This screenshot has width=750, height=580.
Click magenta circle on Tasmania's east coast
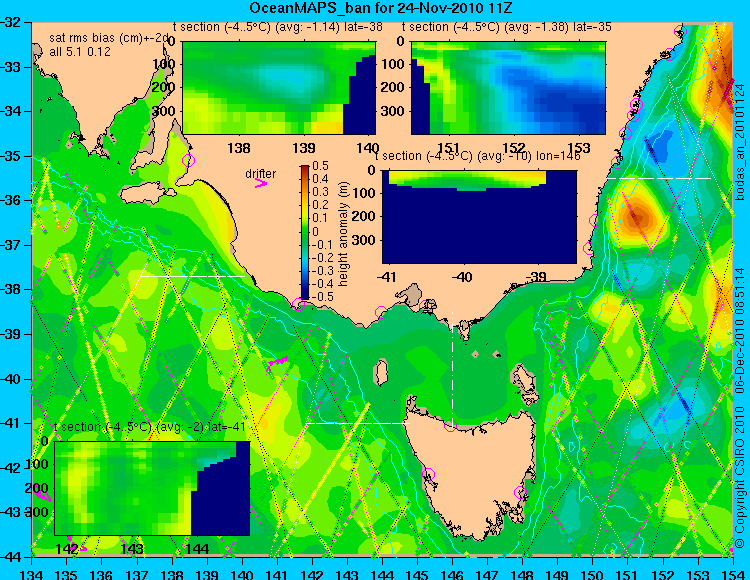pos(520,492)
